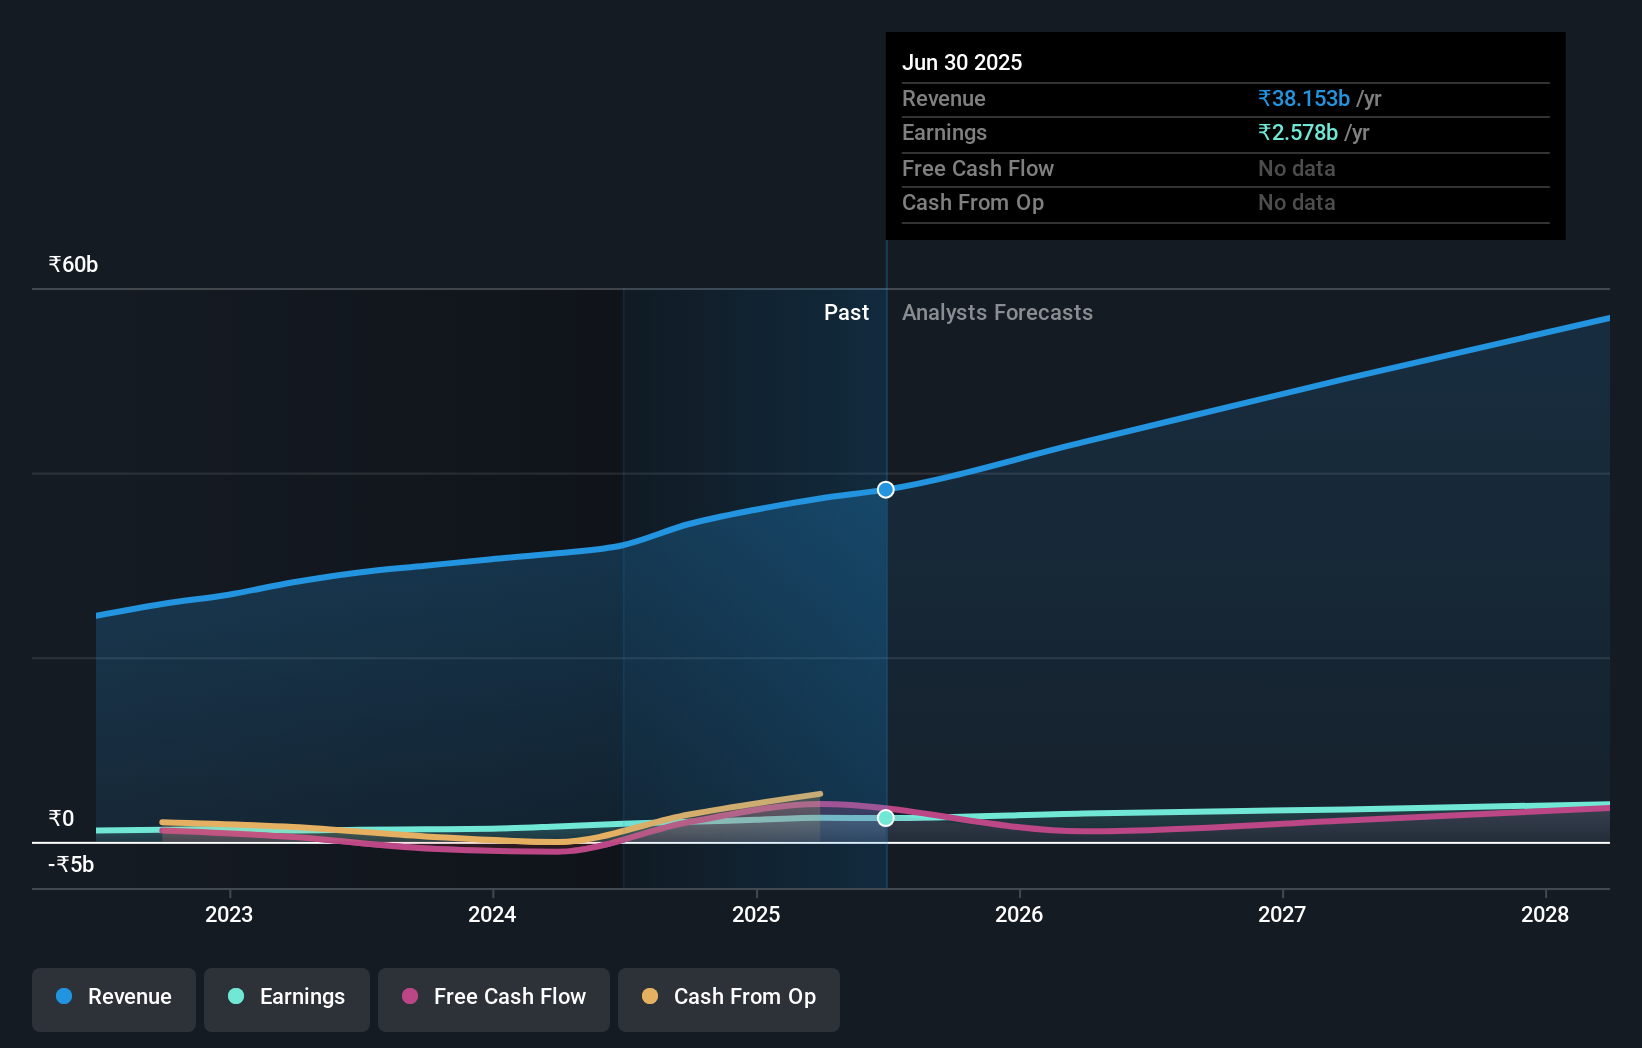1642x1048 pixels.
Task: Toggle the Earnings series in legend
Action: click(287, 999)
